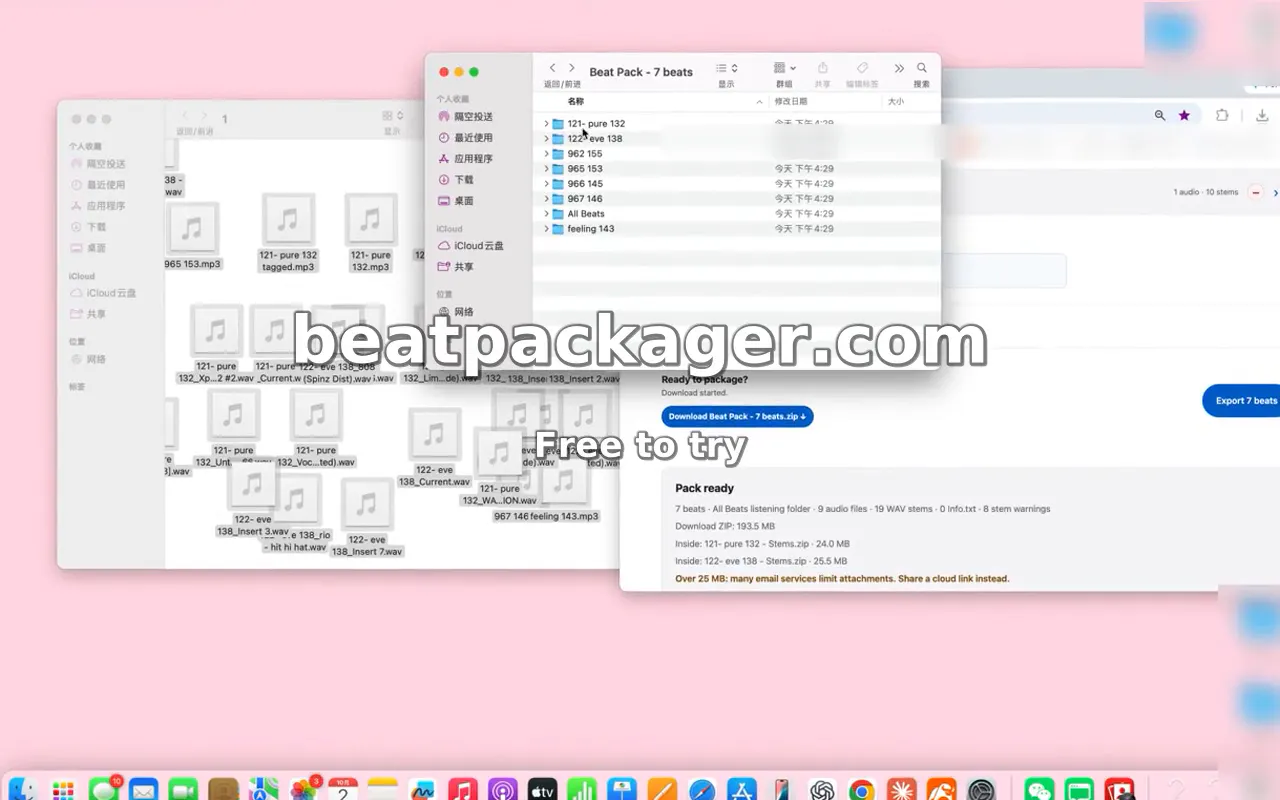Open Music app from the Dock

click(x=462, y=790)
